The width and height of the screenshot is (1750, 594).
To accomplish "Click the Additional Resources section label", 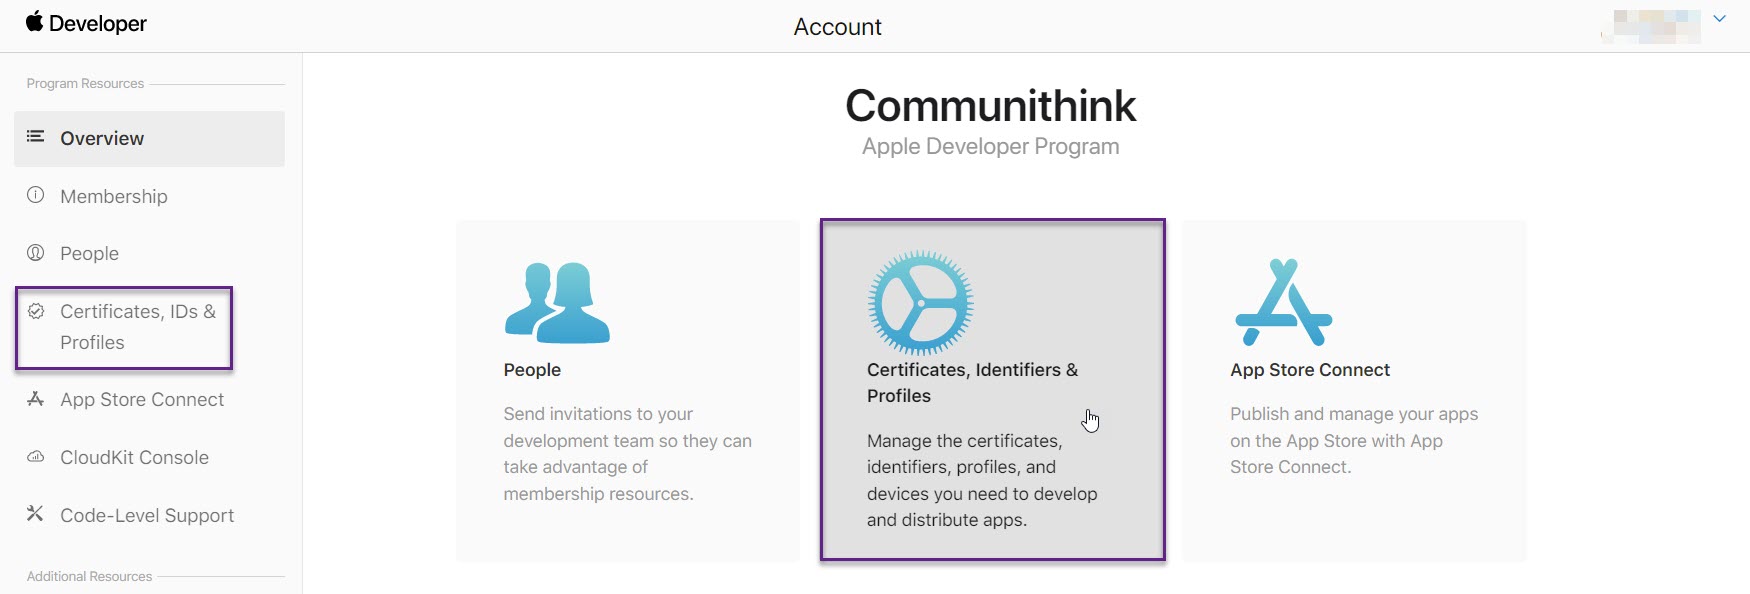I will tap(89, 577).
